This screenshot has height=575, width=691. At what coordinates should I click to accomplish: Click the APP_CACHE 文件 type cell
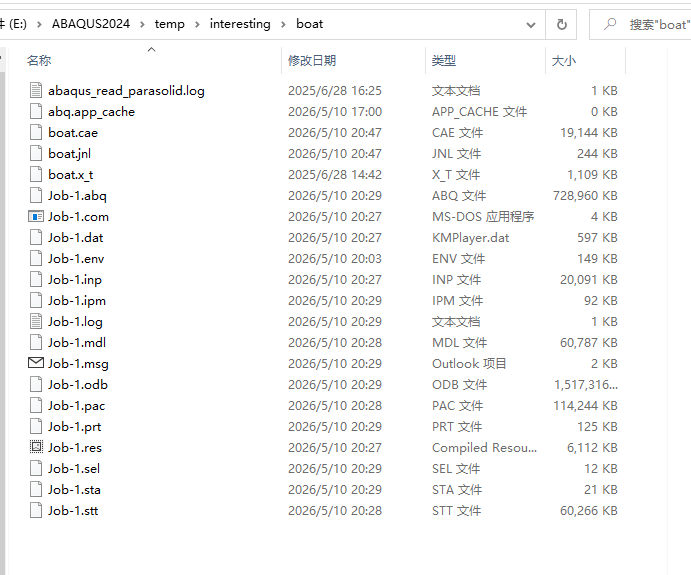point(479,111)
